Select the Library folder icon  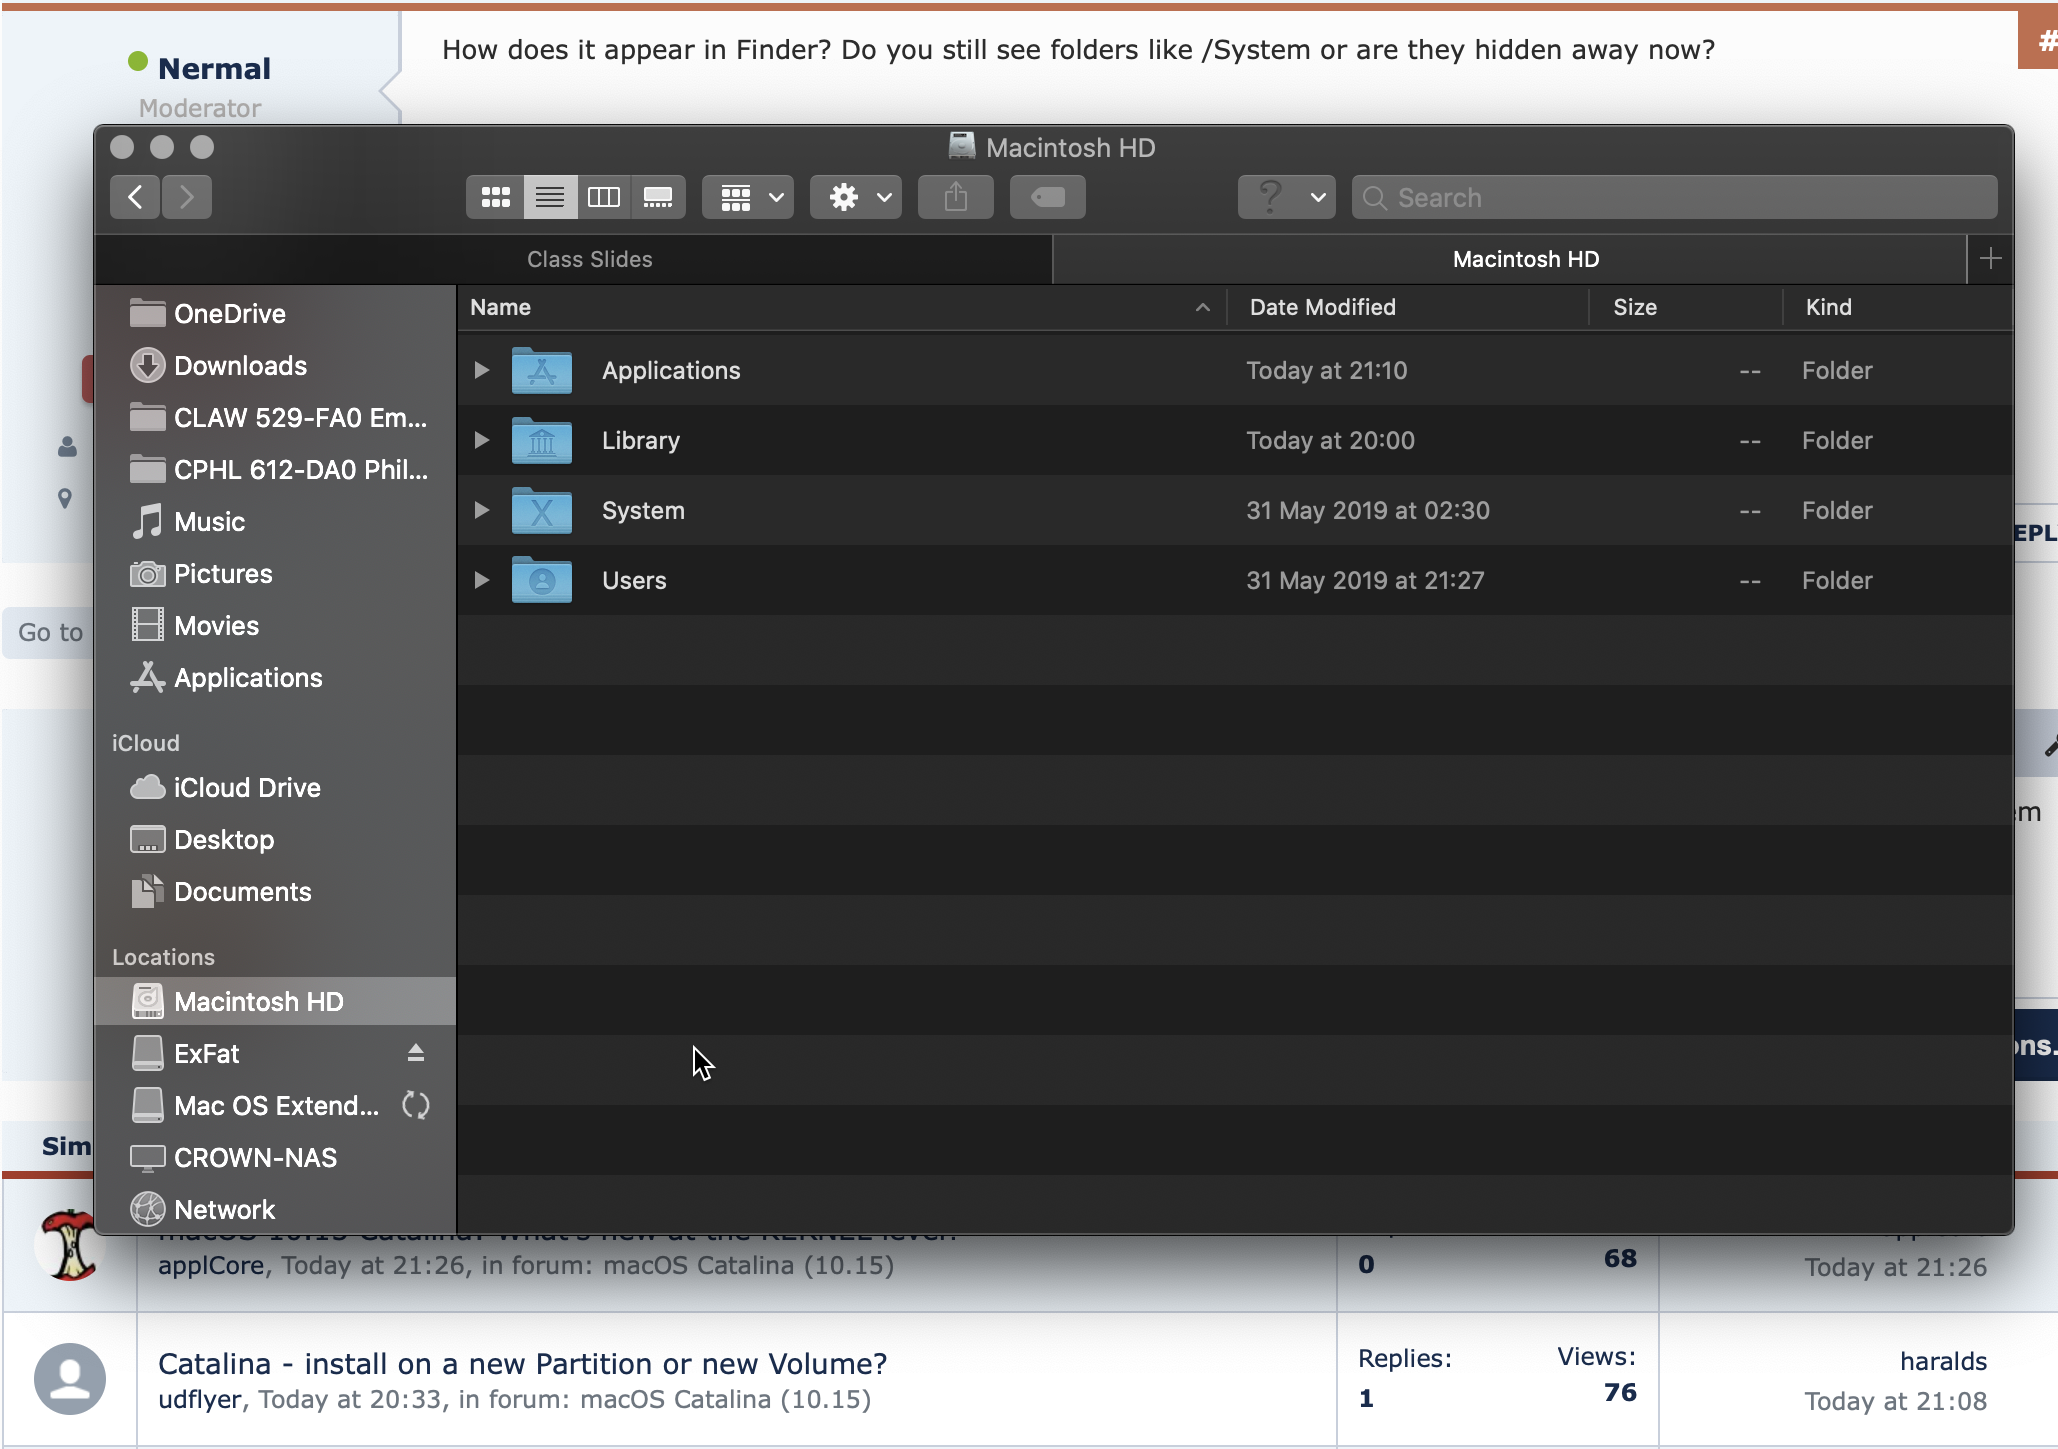click(x=541, y=440)
